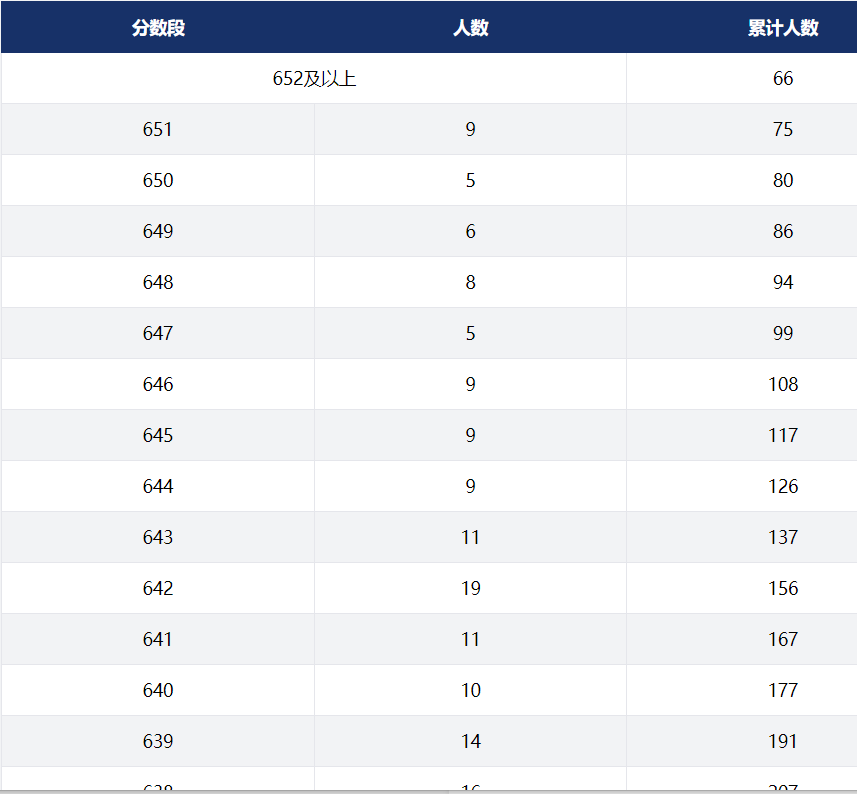
Task: Click cumulative value 94
Action: (783, 283)
